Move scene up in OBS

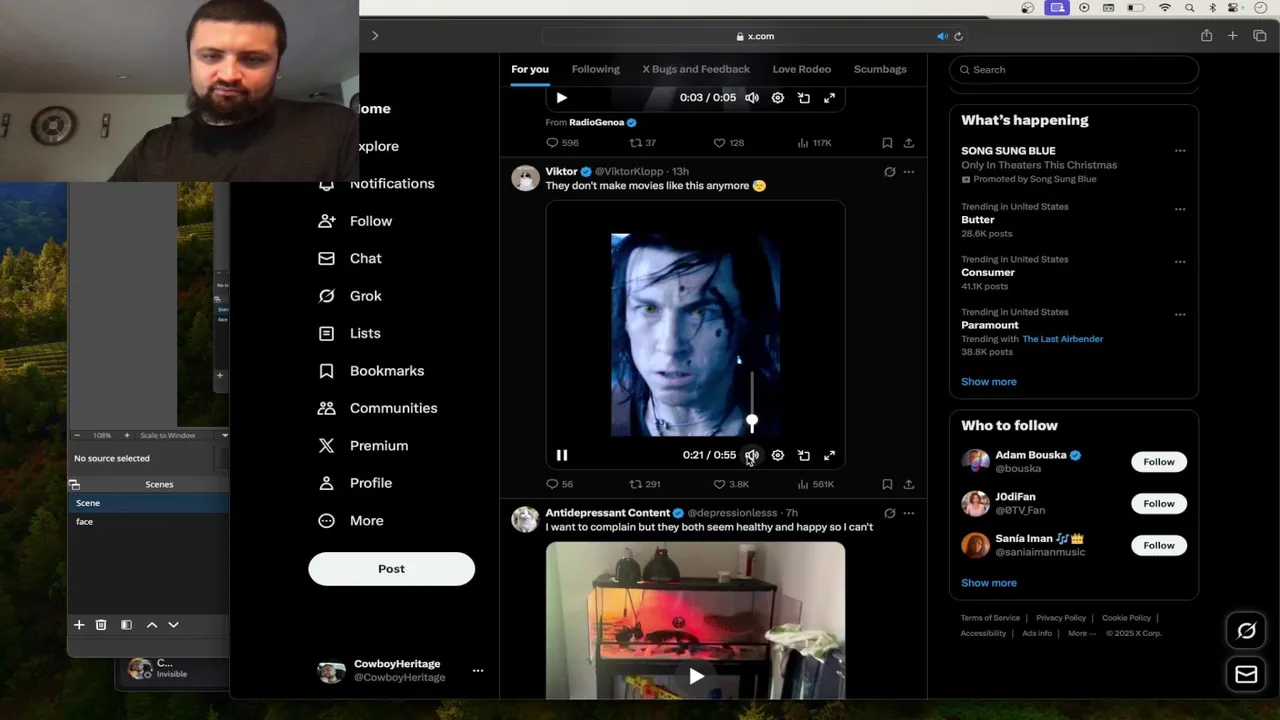(x=152, y=625)
